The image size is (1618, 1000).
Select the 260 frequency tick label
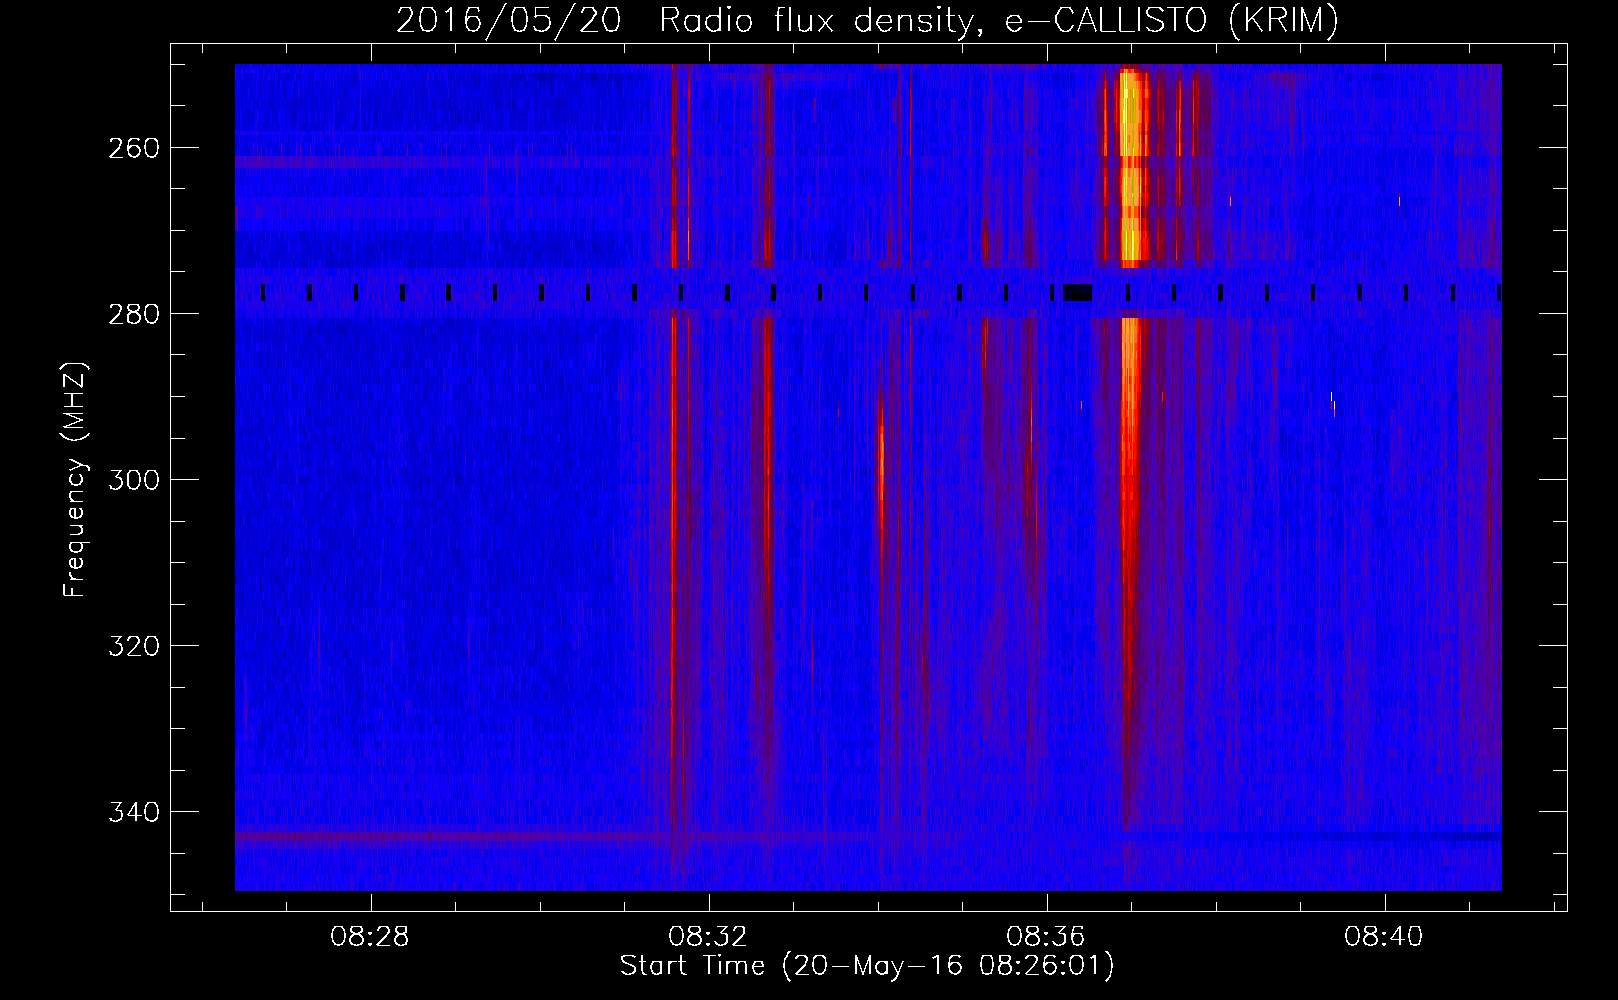click(x=133, y=148)
